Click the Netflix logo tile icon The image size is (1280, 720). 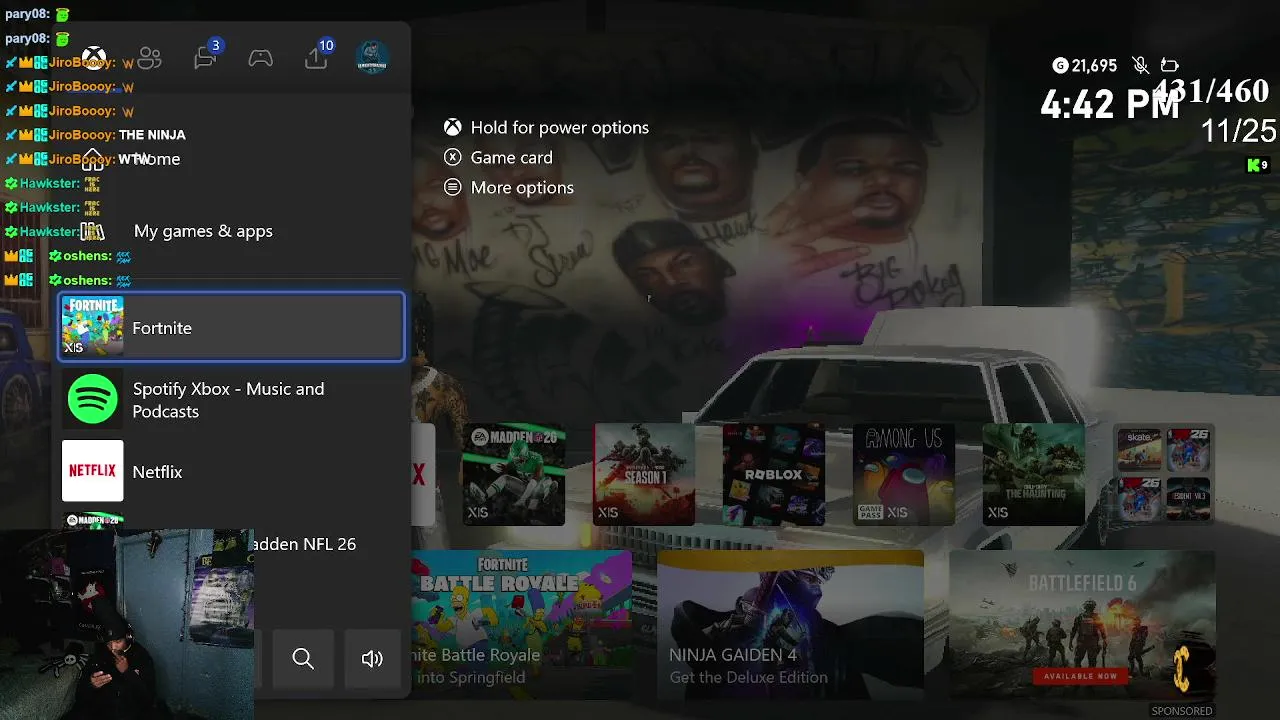pyautogui.click(x=93, y=471)
